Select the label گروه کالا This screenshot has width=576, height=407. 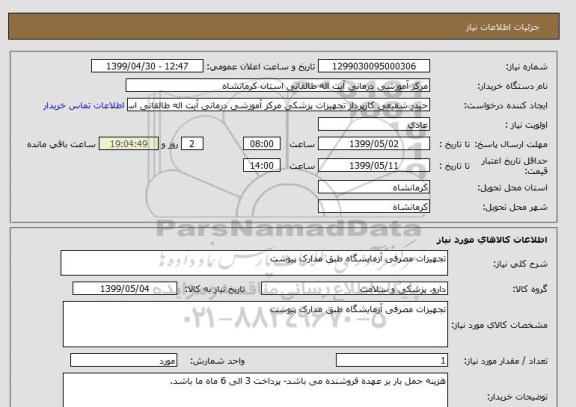coord(530,289)
